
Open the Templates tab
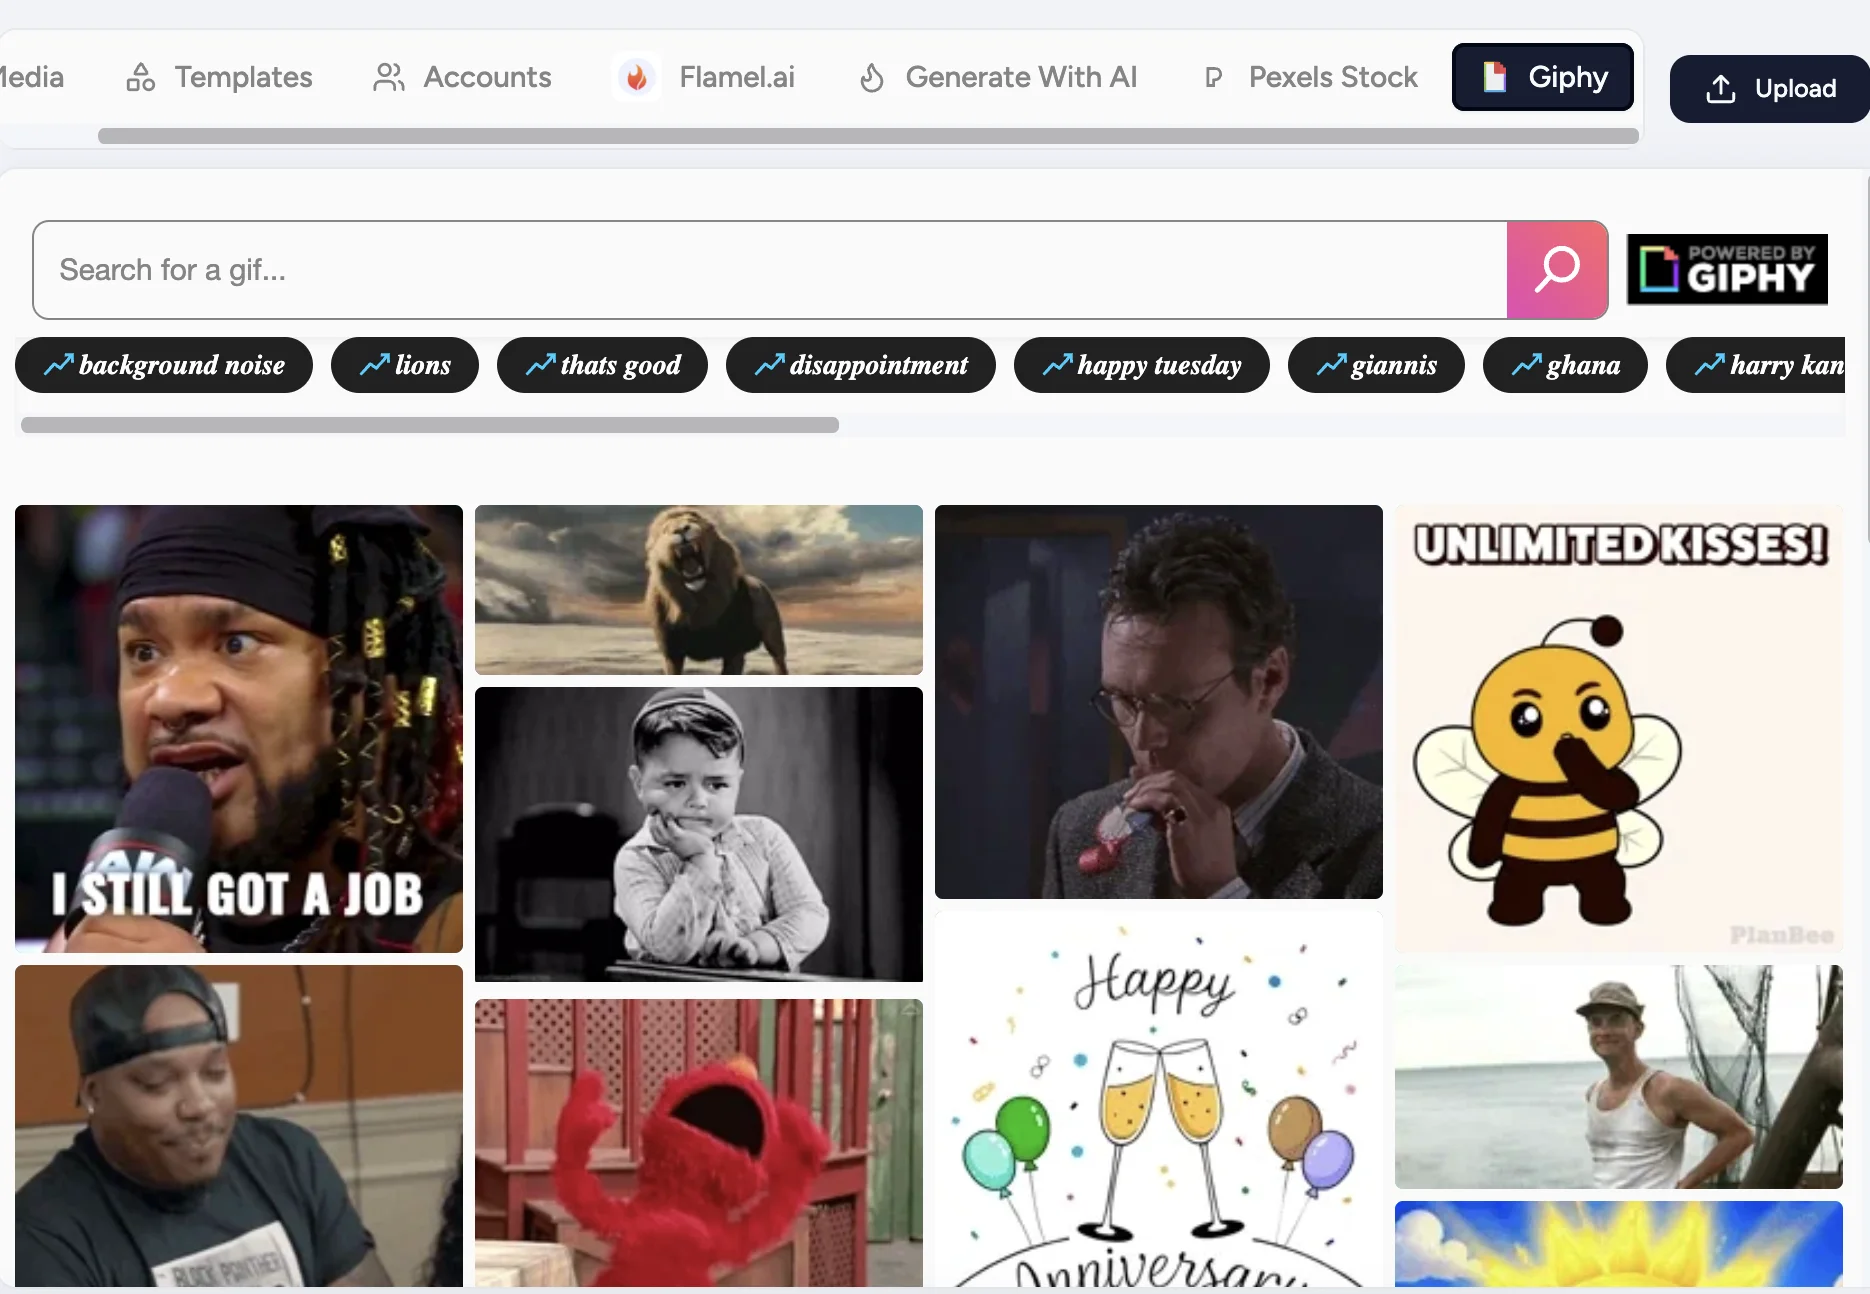[219, 77]
